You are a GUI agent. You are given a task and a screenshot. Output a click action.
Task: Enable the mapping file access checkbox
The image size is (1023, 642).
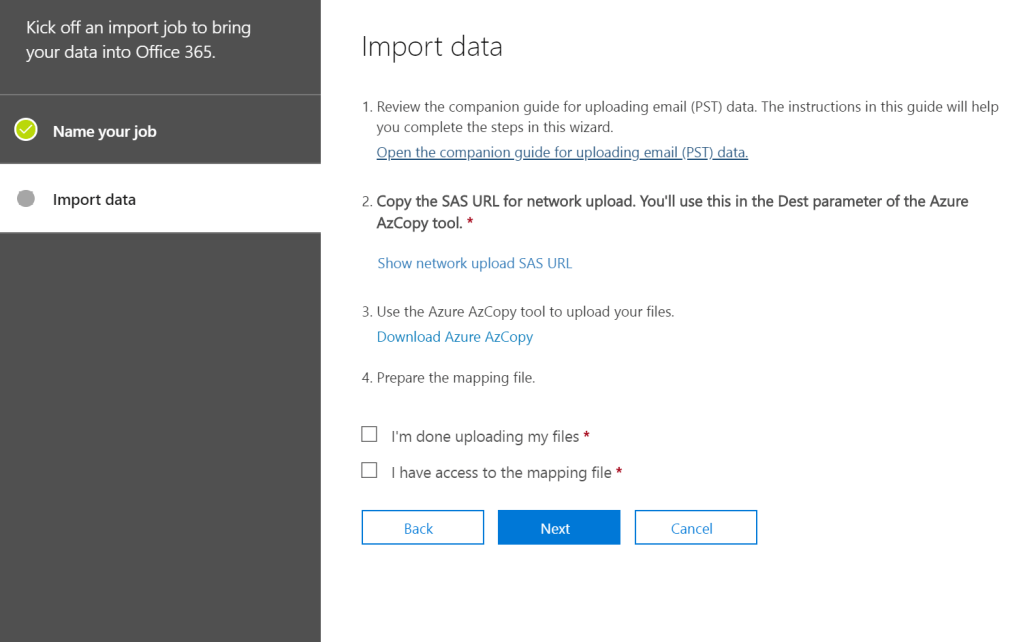pyautogui.click(x=370, y=470)
